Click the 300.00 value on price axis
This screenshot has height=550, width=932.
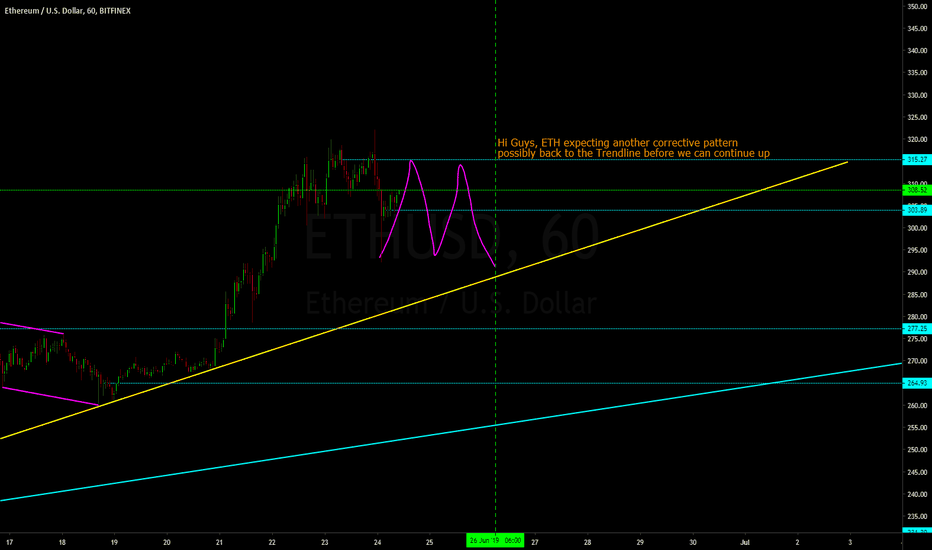point(917,228)
